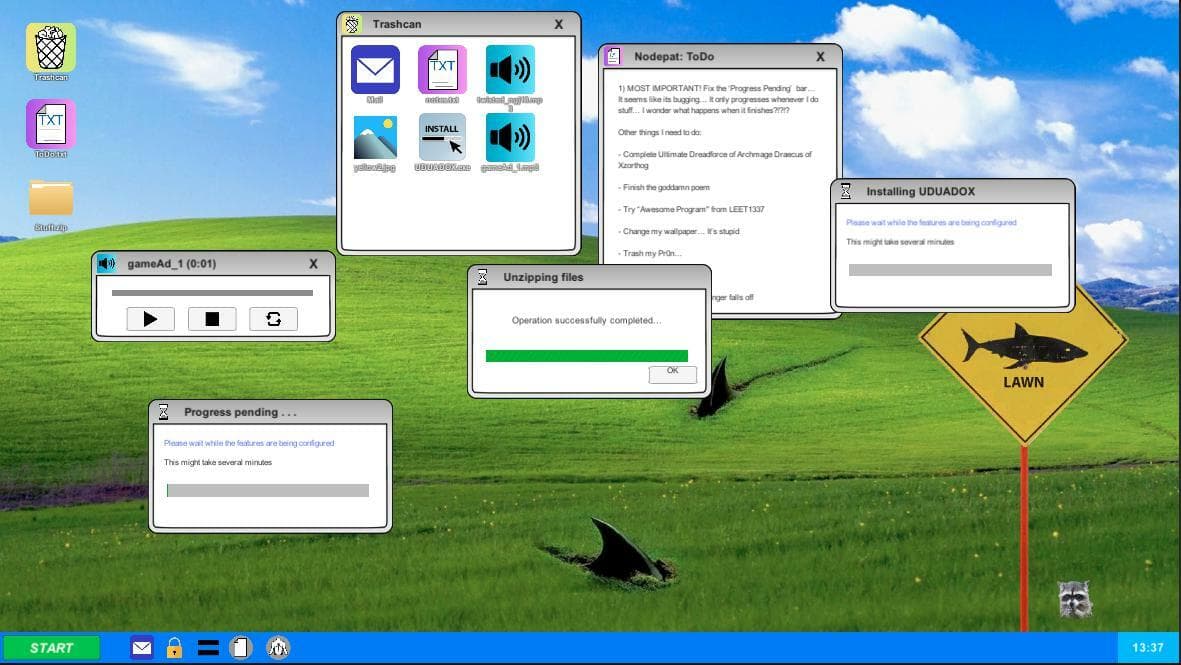Open the mountain picture jpg in Trashcan
The width and height of the screenshot is (1181, 665).
(375, 137)
